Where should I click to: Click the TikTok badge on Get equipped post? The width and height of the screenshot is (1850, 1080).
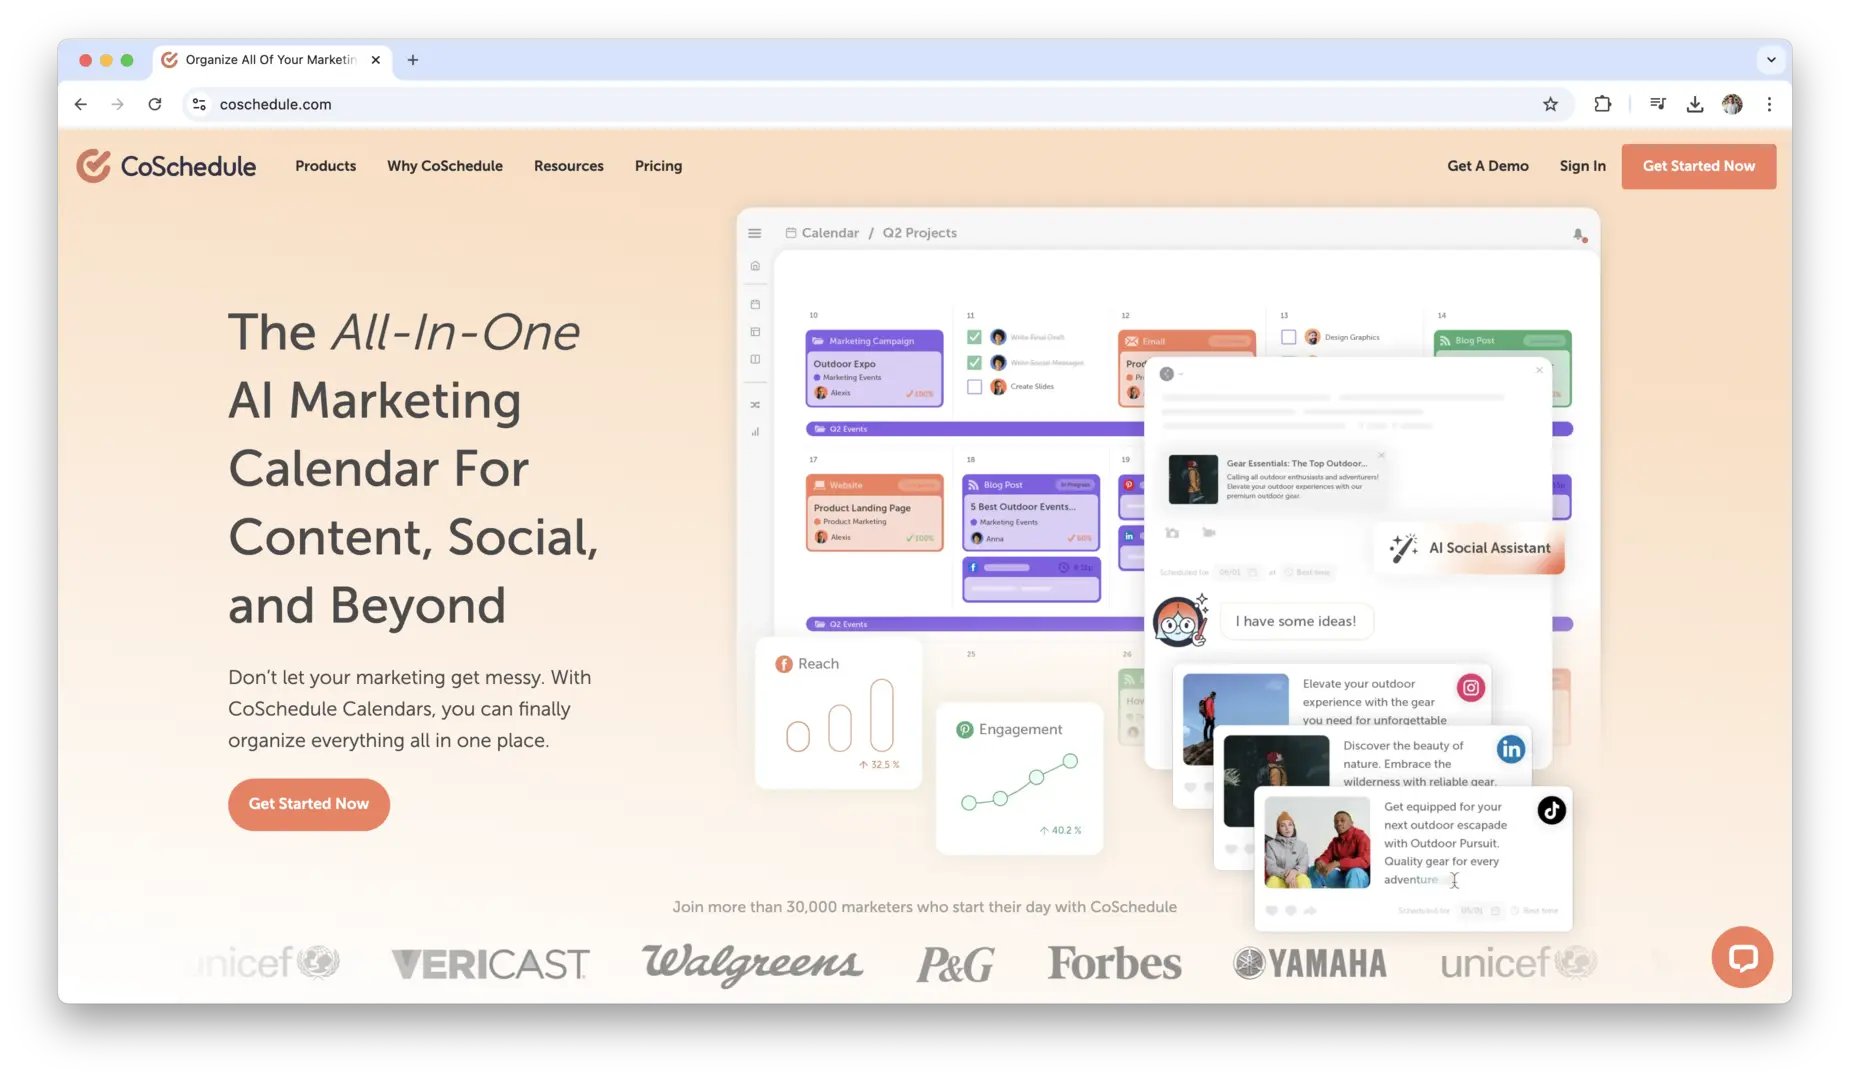(x=1551, y=810)
